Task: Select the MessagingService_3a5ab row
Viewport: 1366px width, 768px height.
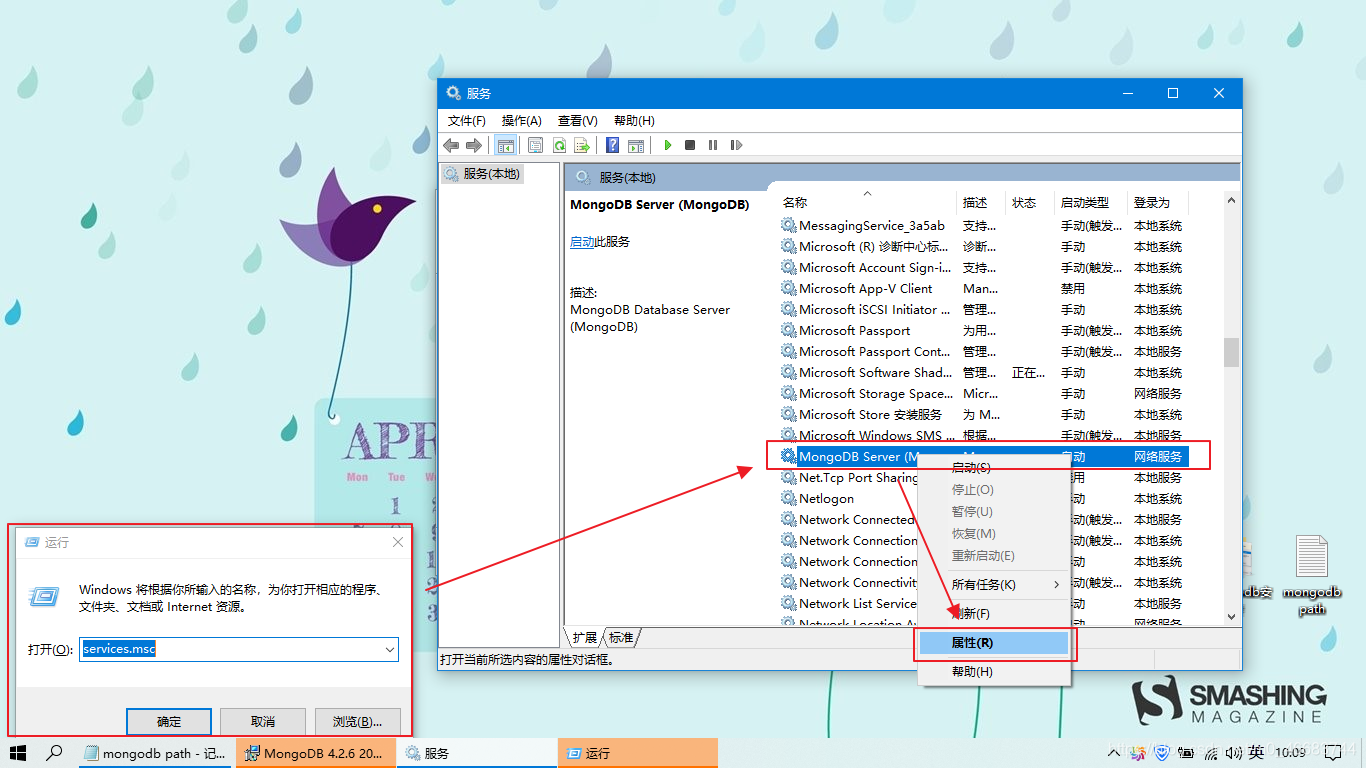Action: click(982, 226)
